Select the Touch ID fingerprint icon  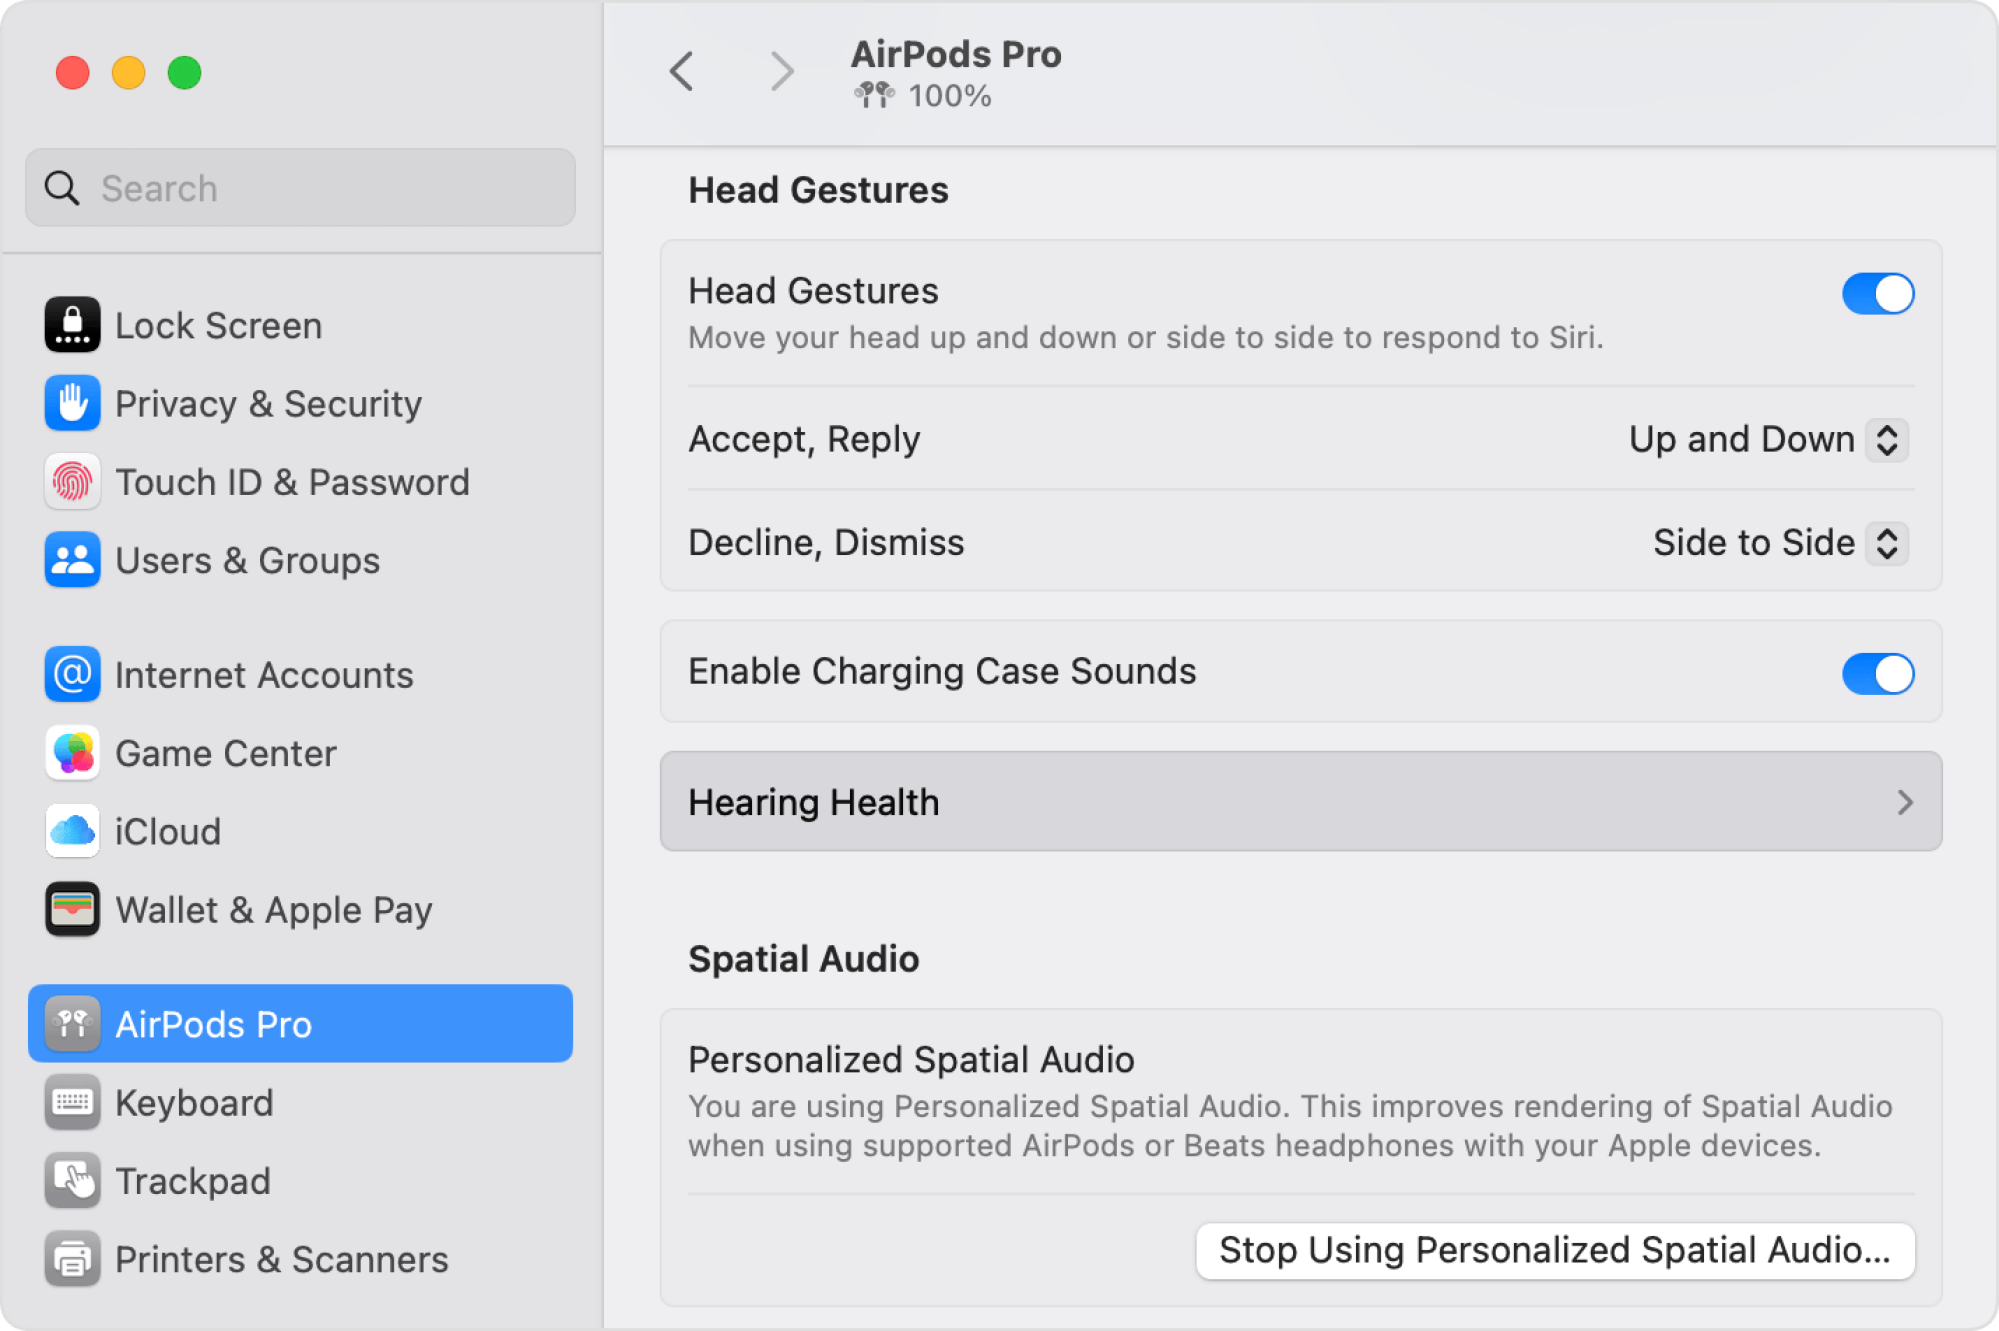click(72, 482)
